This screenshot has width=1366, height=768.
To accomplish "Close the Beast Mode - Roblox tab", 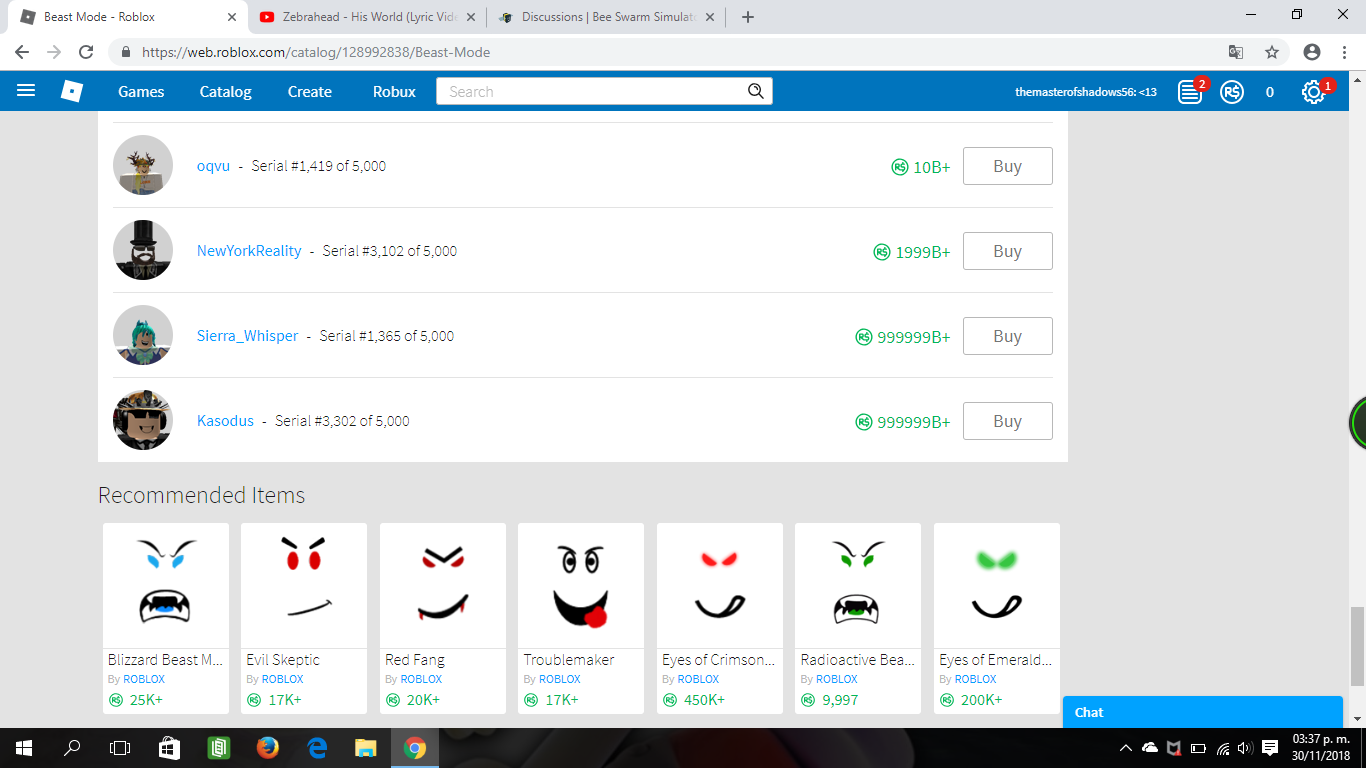I will [x=232, y=17].
